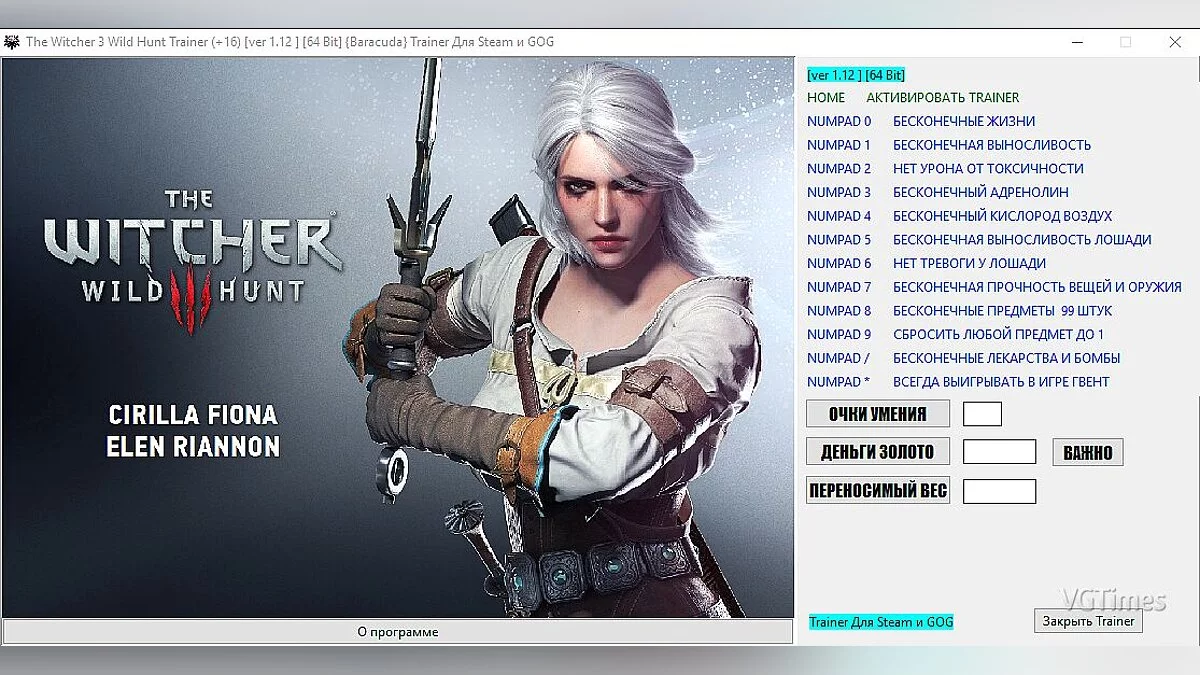Click Закрыть Trainer to exit
Screen dimensions: 1200x675
(x=1087, y=620)
